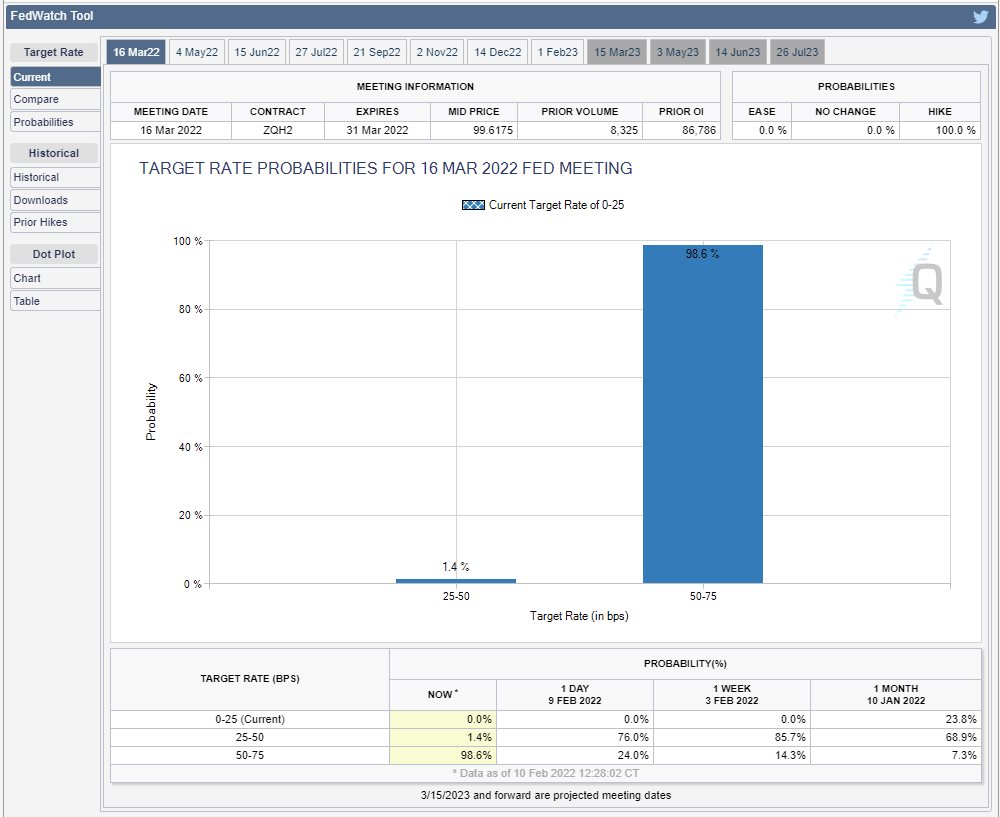
Task: Open the 2 Nov22 tab
Action: click(437, 52)
